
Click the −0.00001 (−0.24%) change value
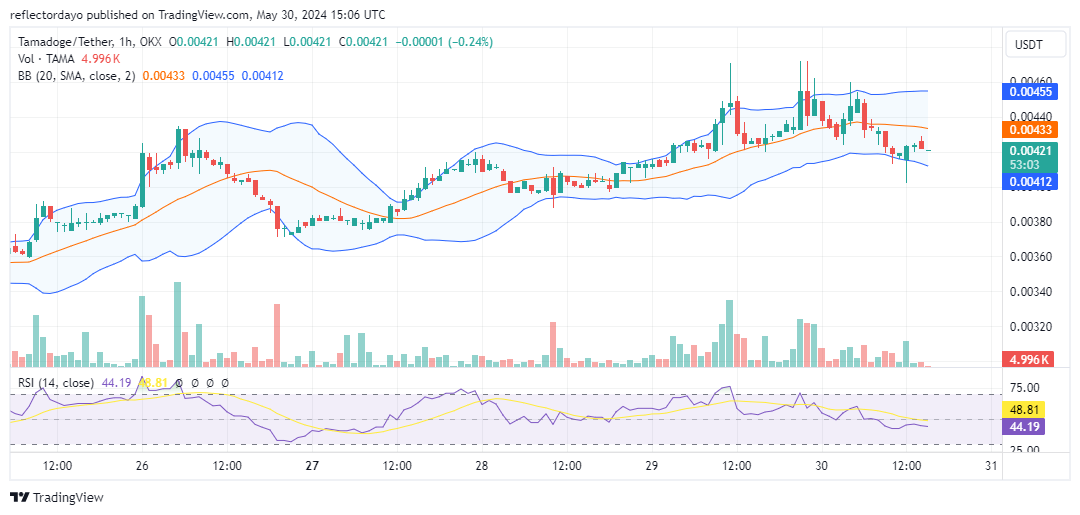445,42
